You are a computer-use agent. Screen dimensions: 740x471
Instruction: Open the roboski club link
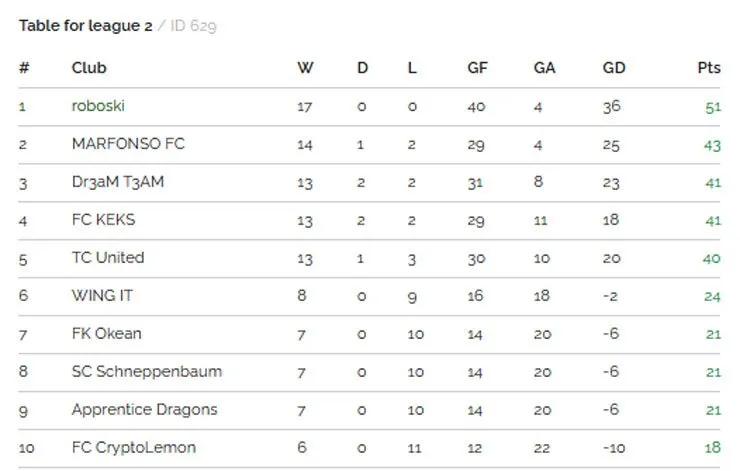click(98, 106)
